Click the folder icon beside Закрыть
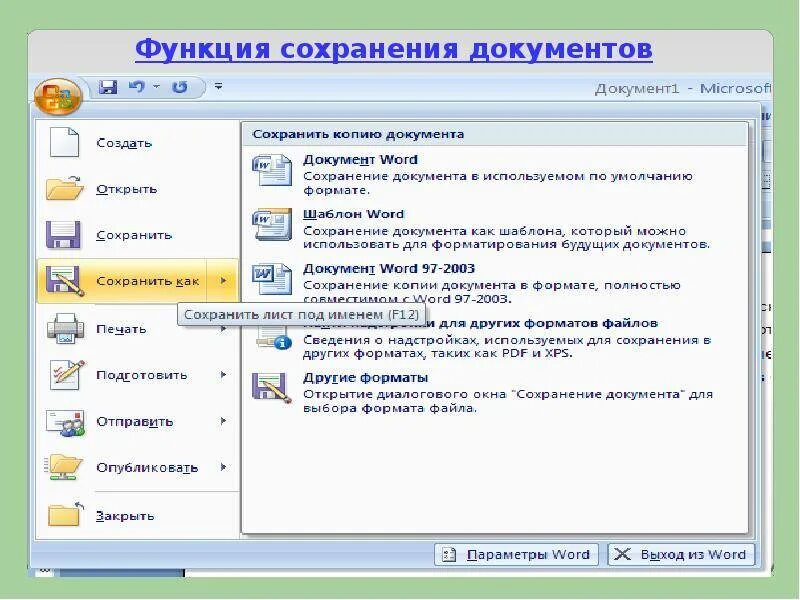Image resolution: width=800 pixels, height=600 pixels. (x=65, y=514)
